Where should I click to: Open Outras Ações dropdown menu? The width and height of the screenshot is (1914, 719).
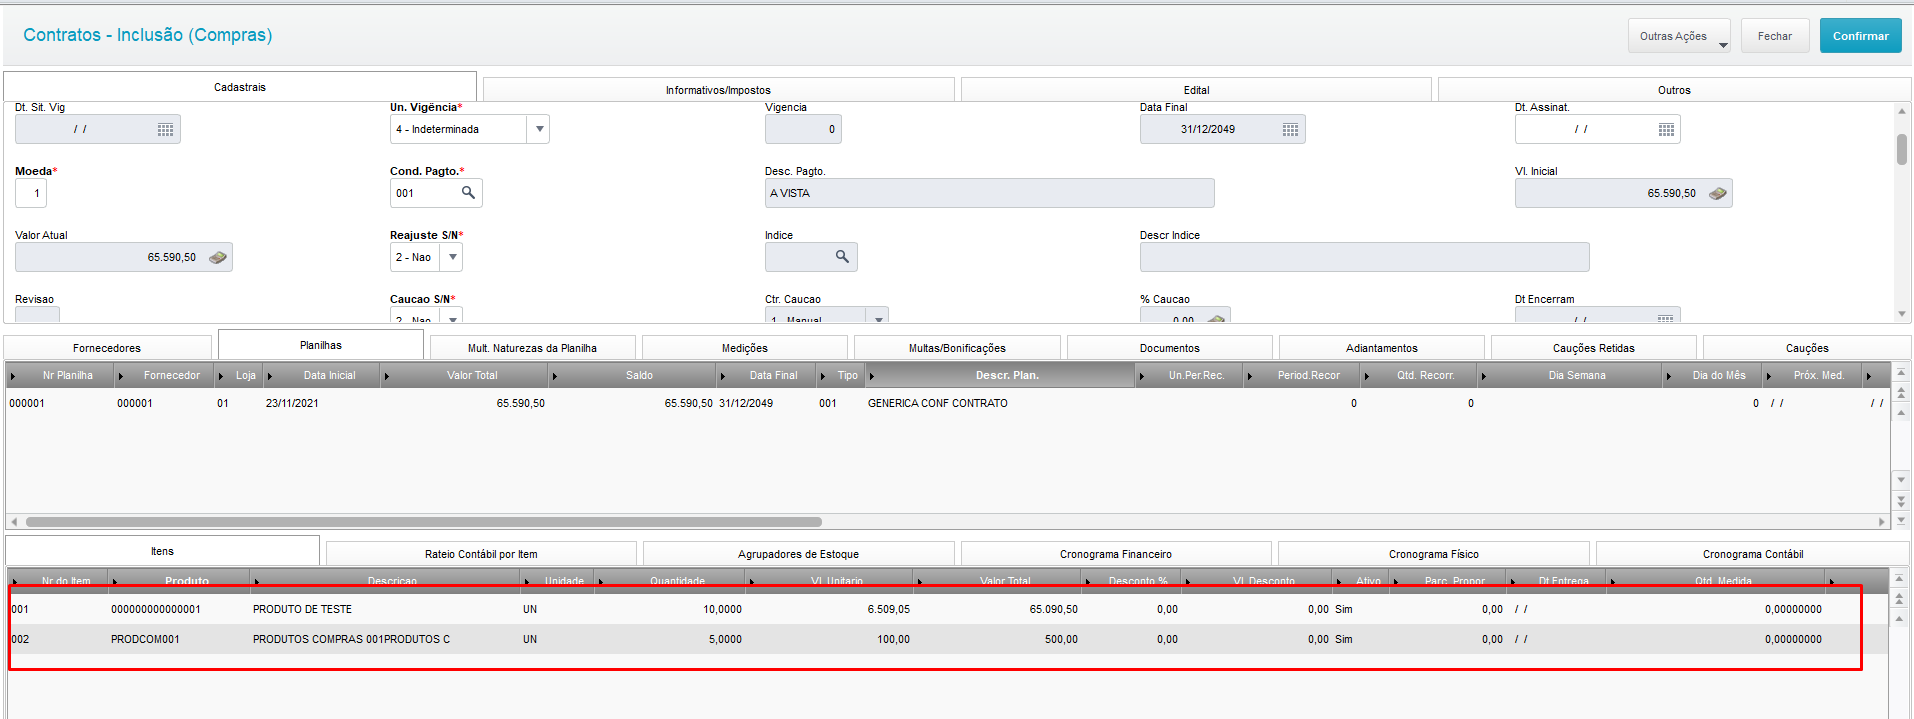[x=1679, y=36]
